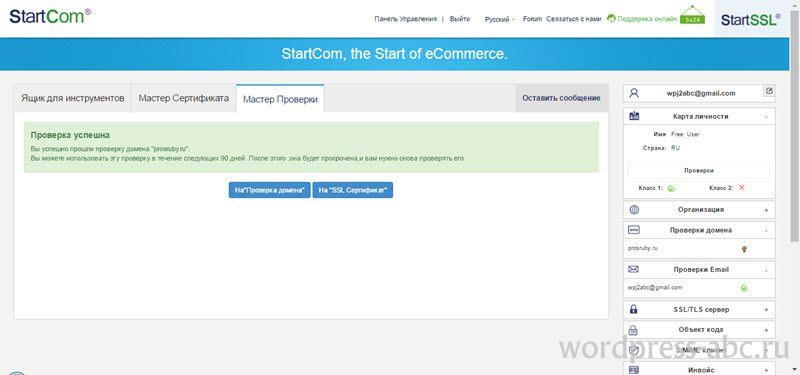Click the 5x24 support badge icon

tap(692, 15)
